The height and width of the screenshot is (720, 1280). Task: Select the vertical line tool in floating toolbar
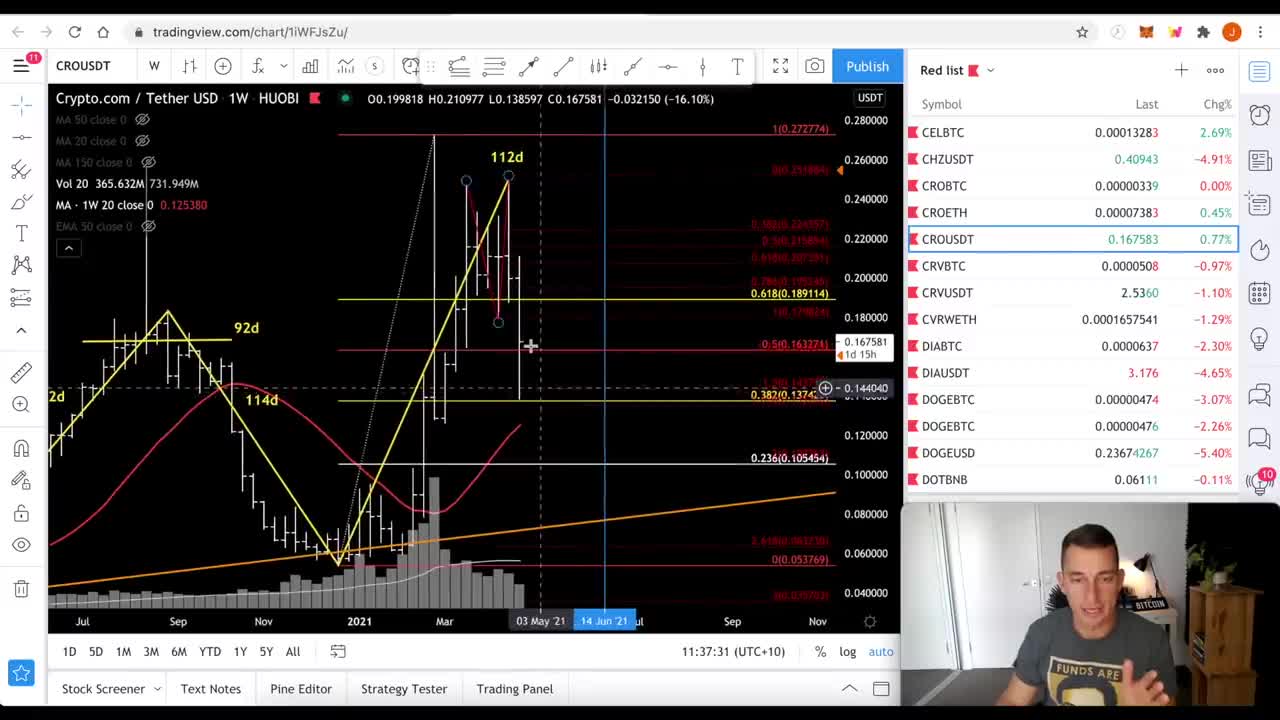point(702,66)
